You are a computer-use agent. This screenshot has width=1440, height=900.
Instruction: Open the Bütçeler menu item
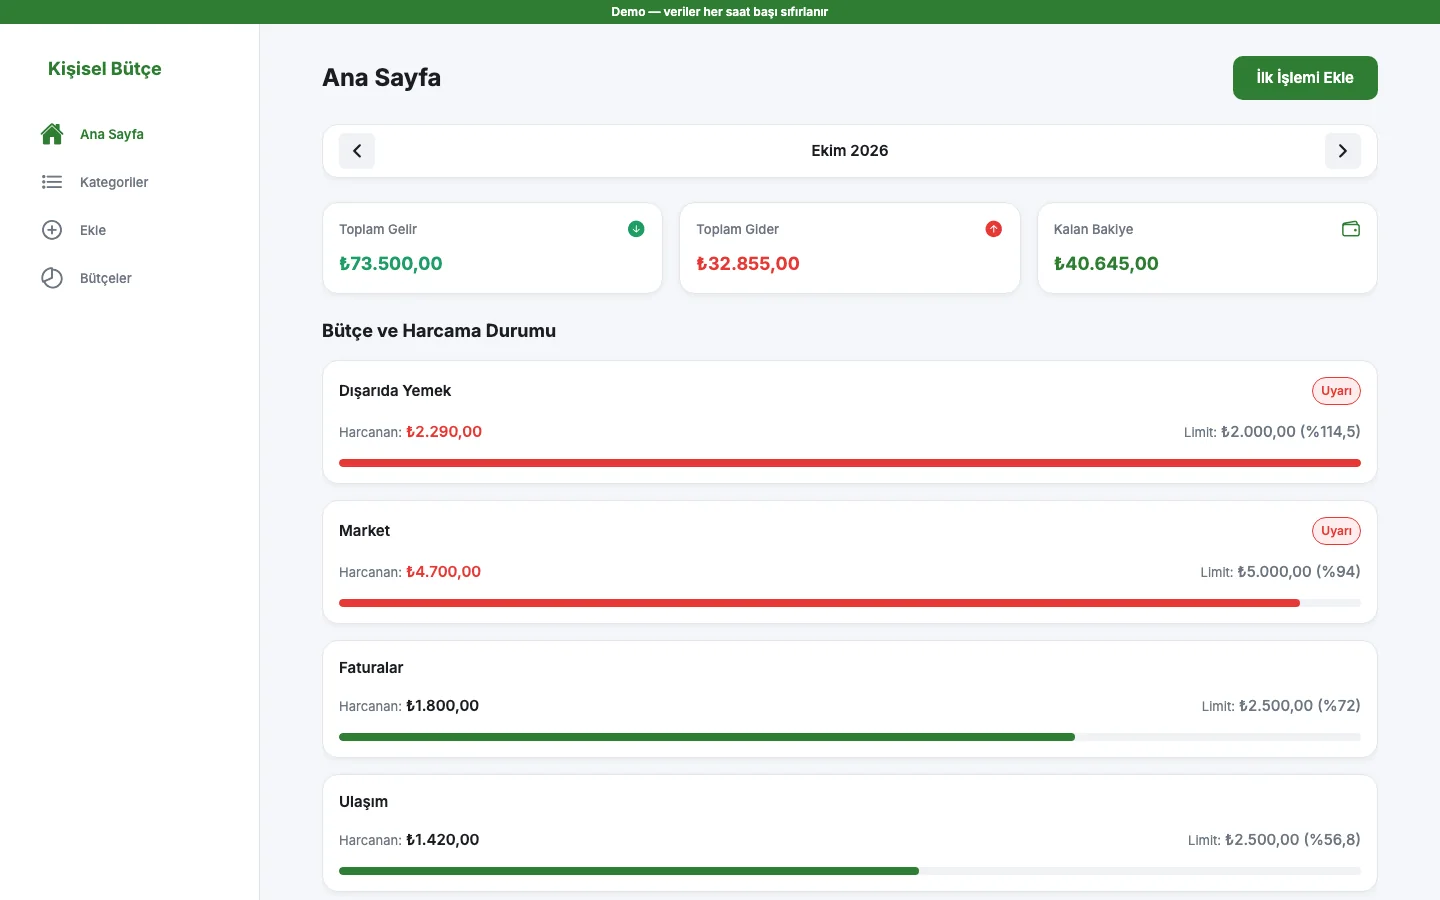tap(130, 278)
